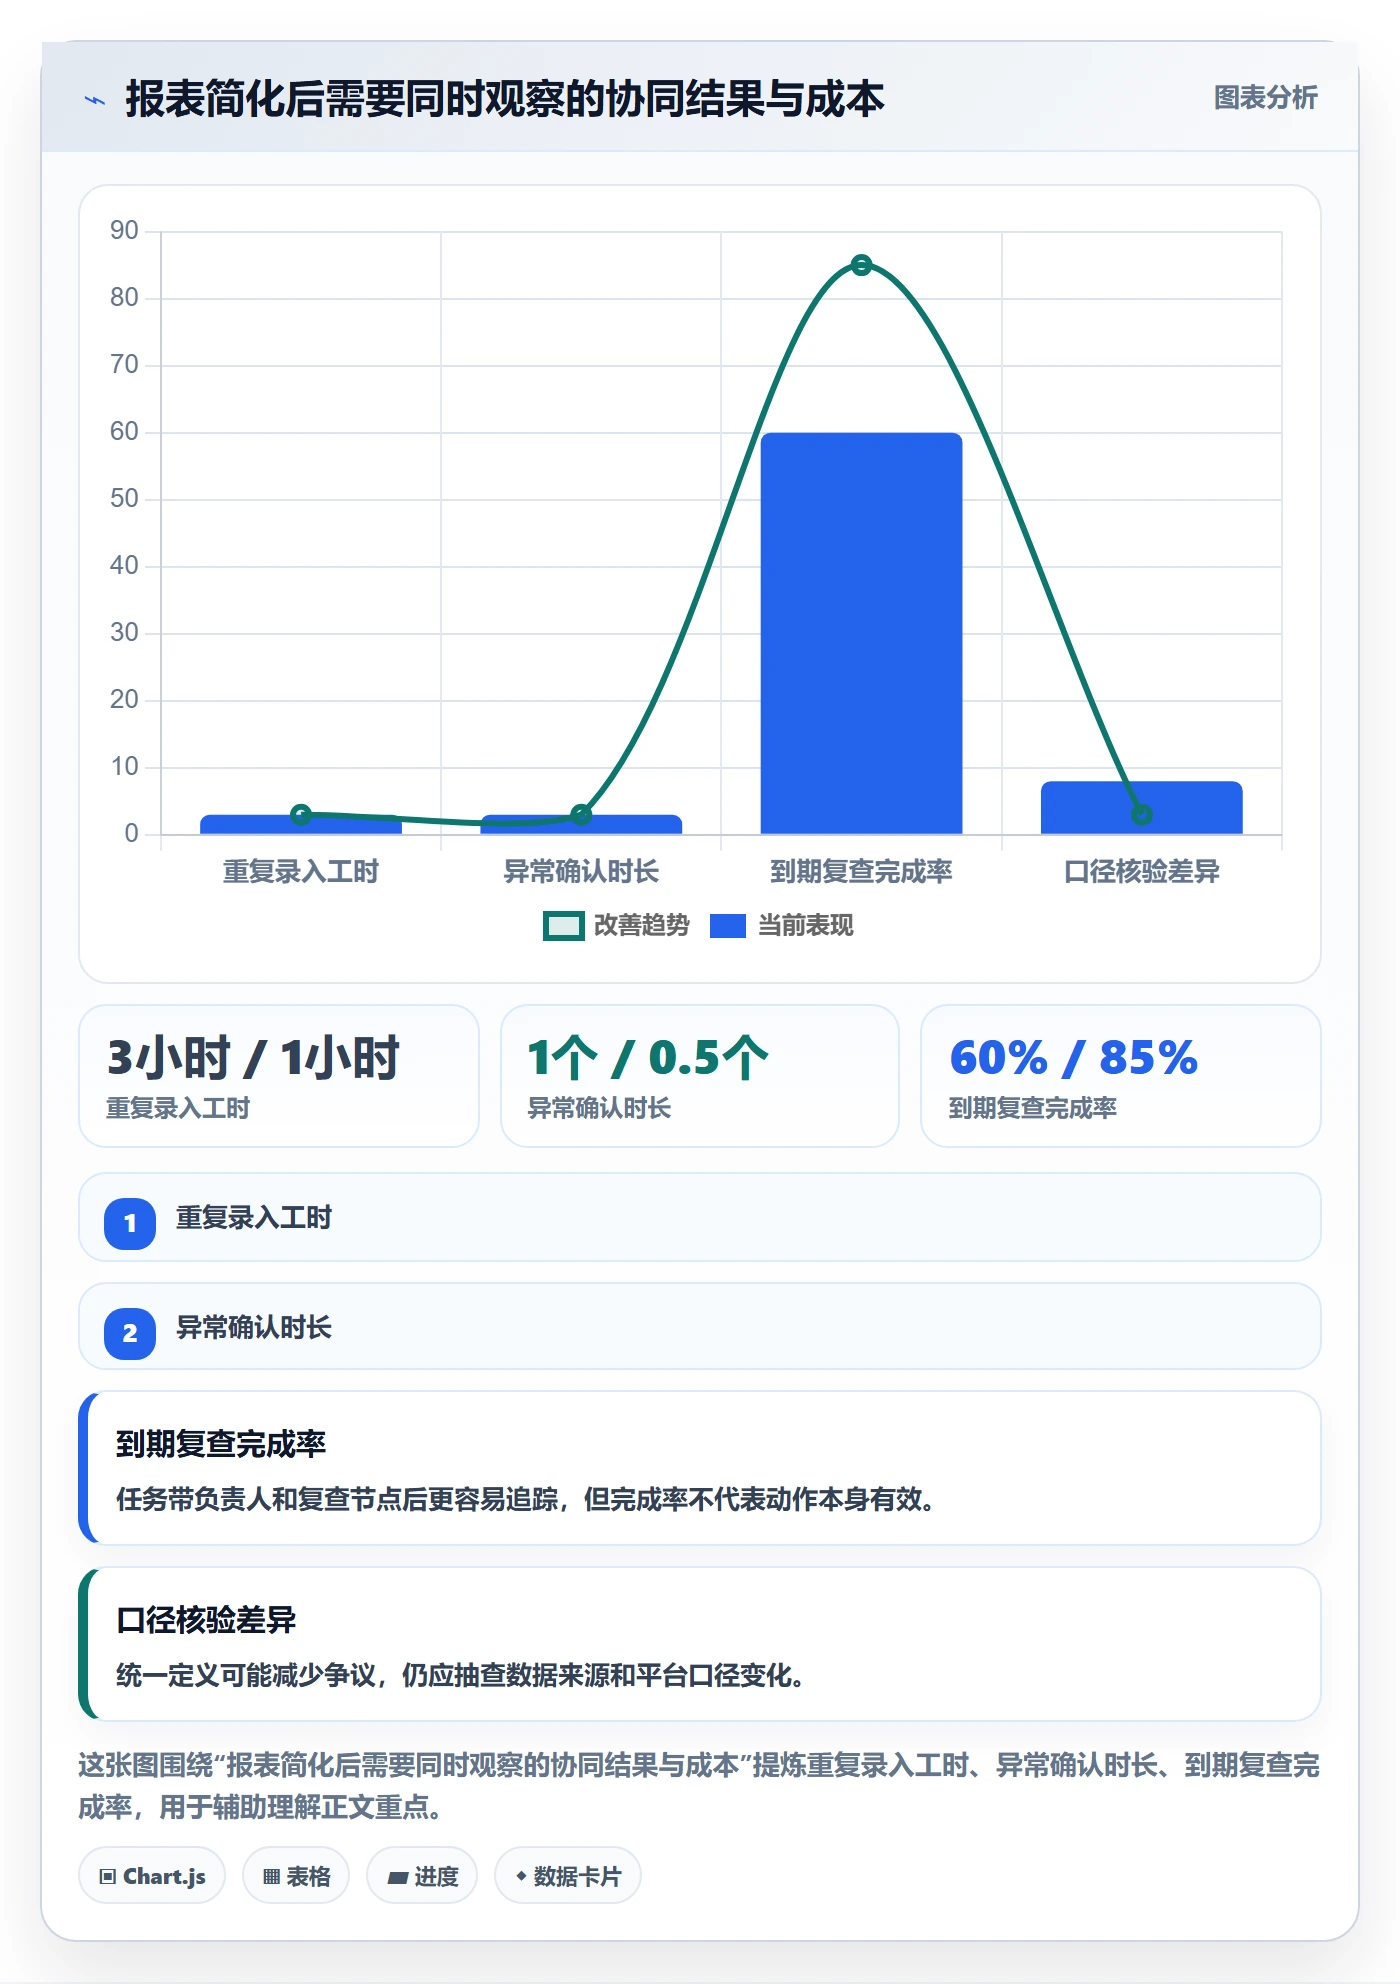The image size is (1400, 1984).
Task: Click the 到期复查完成率 x-axis label
Action: [861, 872]
